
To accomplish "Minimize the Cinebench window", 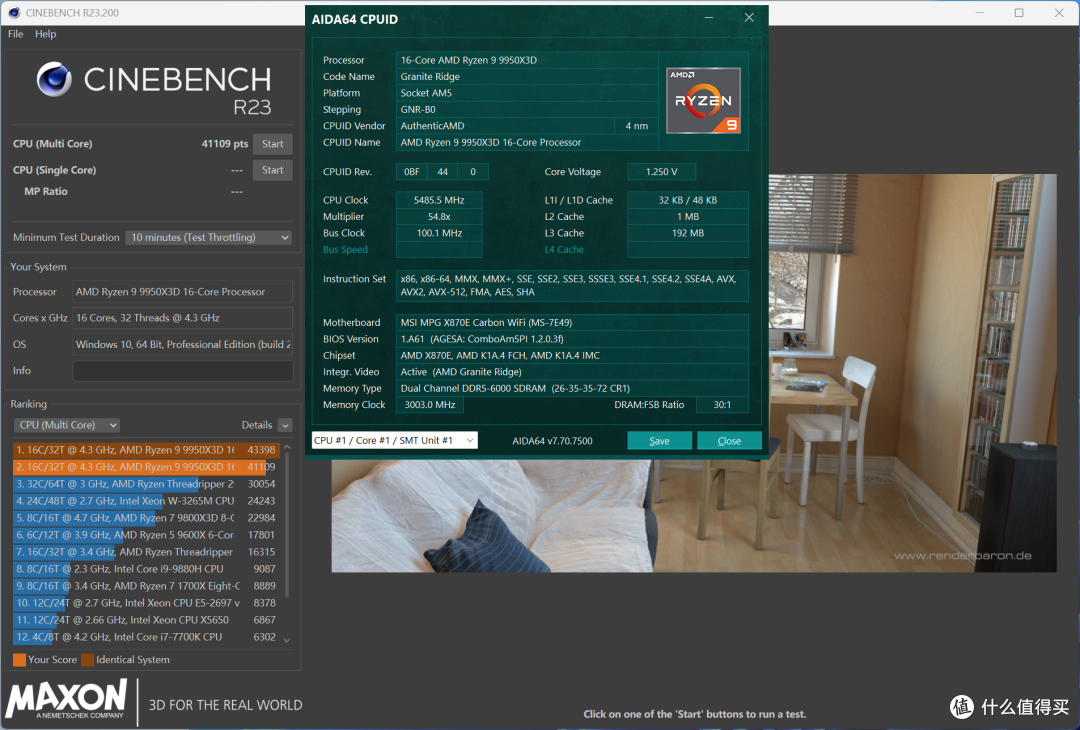I will [980, 12].
